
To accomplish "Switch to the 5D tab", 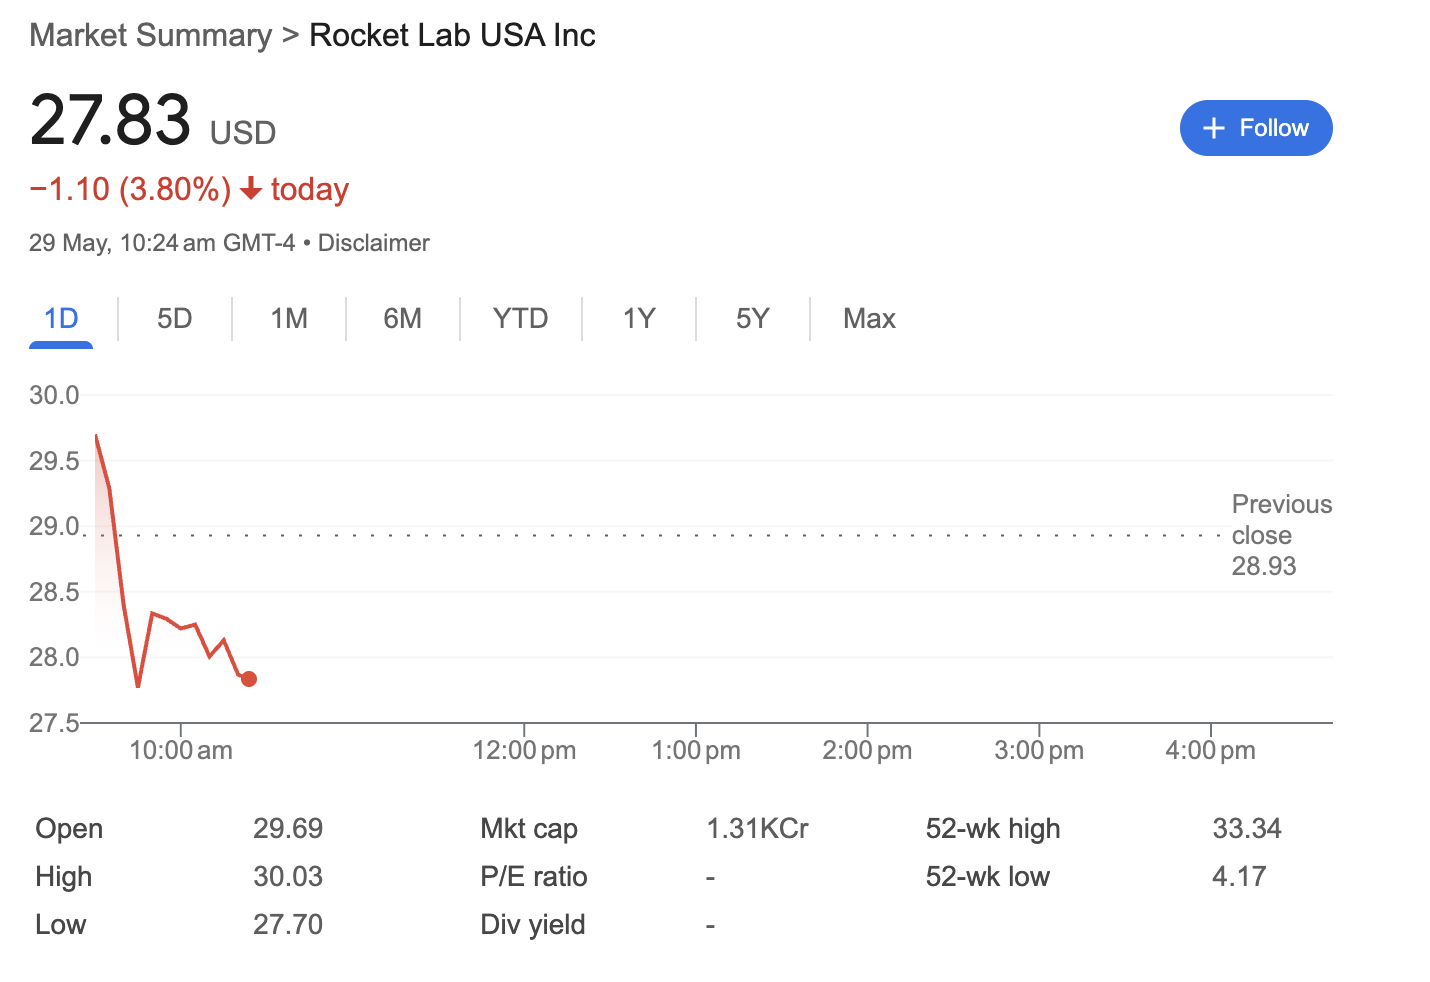I will 174,318.
